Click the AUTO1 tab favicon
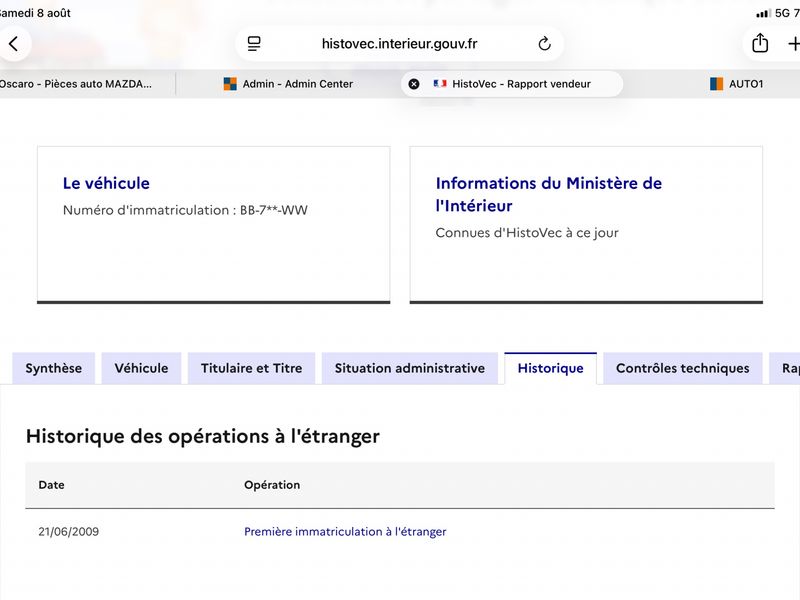Image resolution: width=800 pixels, height=600 pixels. click(x=716, y=84)
